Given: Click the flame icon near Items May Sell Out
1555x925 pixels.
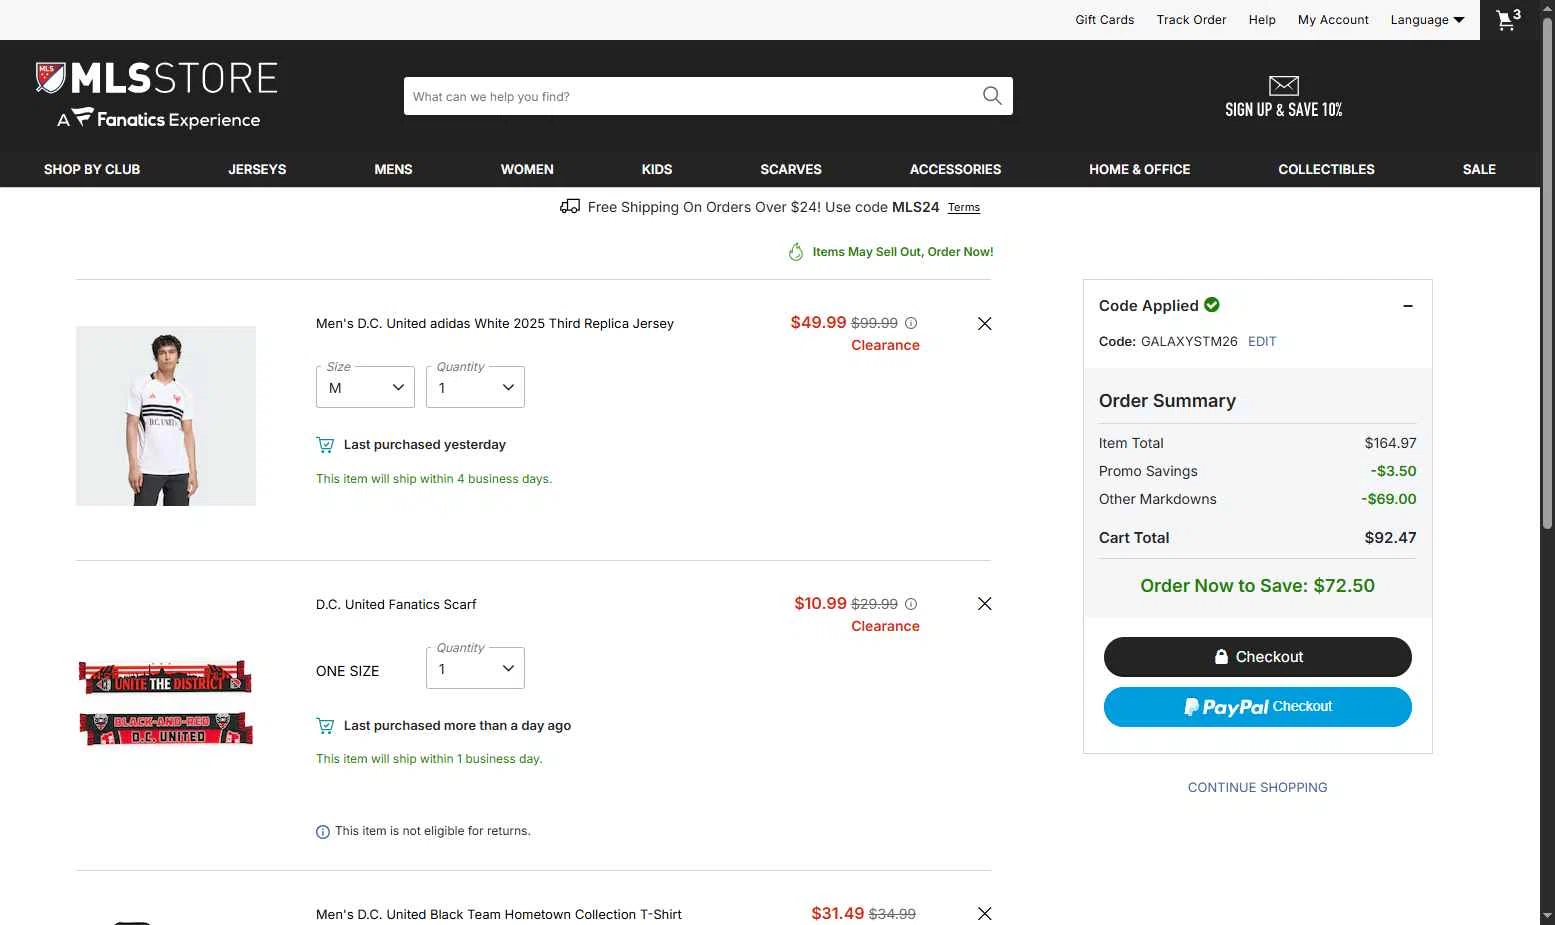Looking at the screenshot, I should 796,252.
